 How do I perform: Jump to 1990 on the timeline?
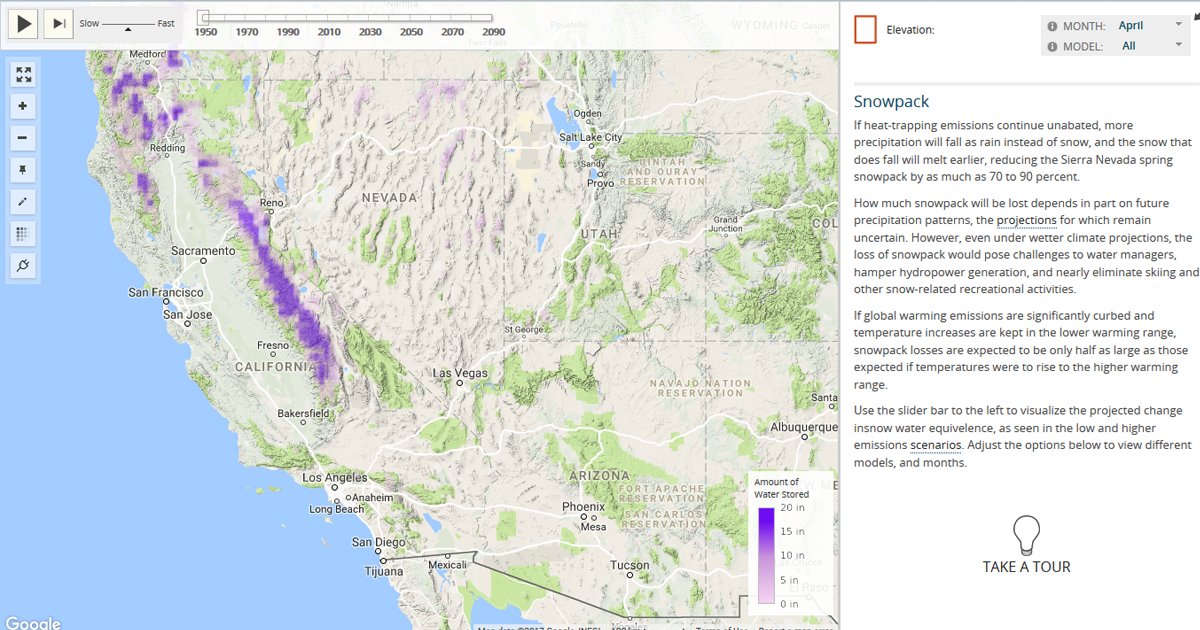point(288,32)
